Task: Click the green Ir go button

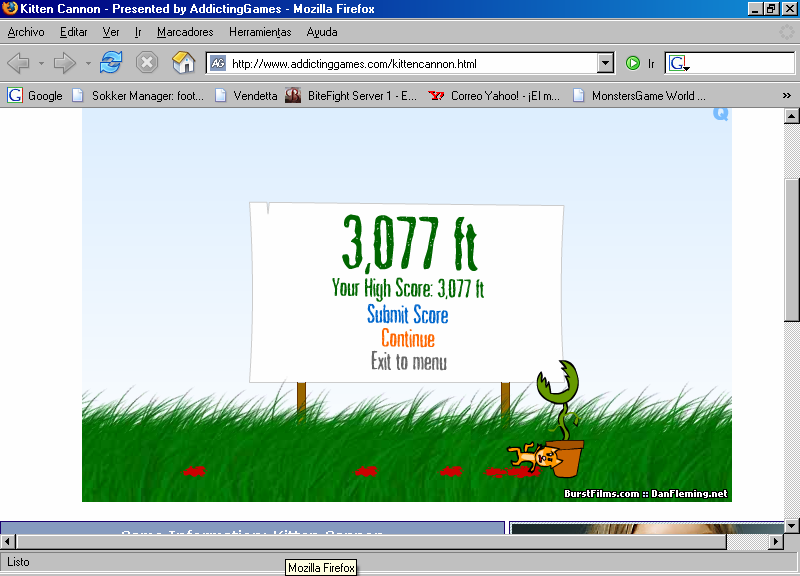Action: click(x=633, y=63)
